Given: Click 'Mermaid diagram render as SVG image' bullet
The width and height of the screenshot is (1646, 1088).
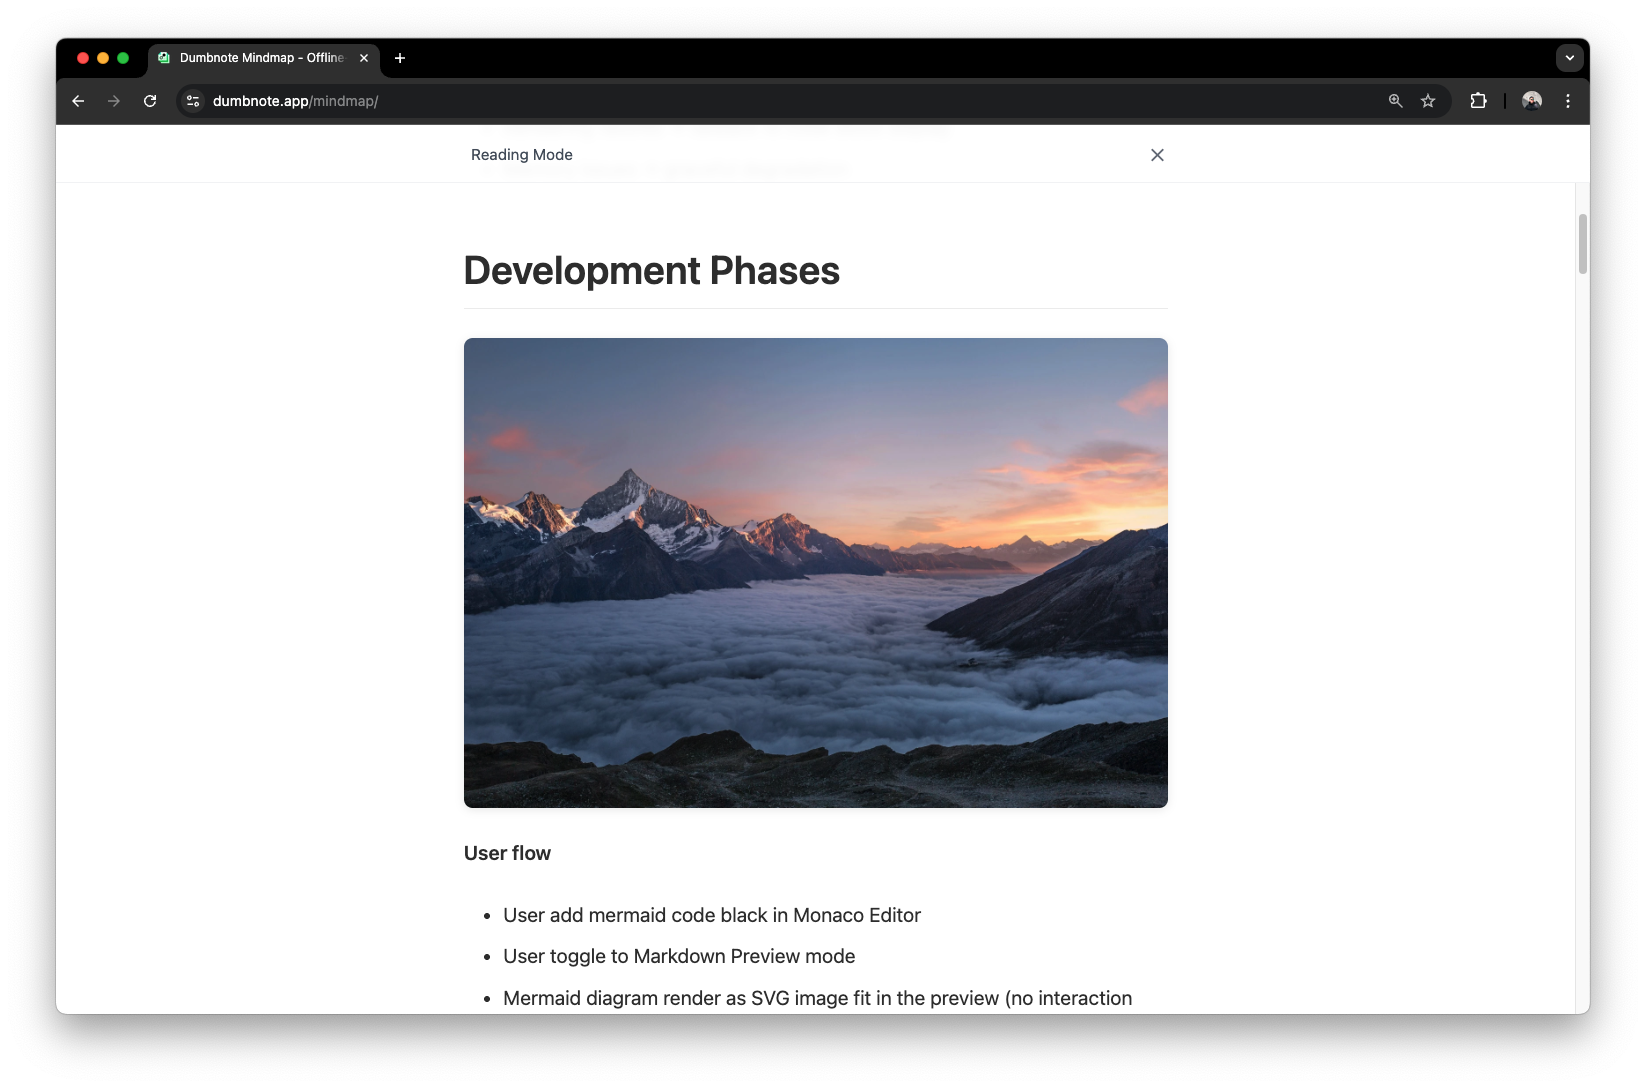Looking at the screenshot, I should coord(817,998).
